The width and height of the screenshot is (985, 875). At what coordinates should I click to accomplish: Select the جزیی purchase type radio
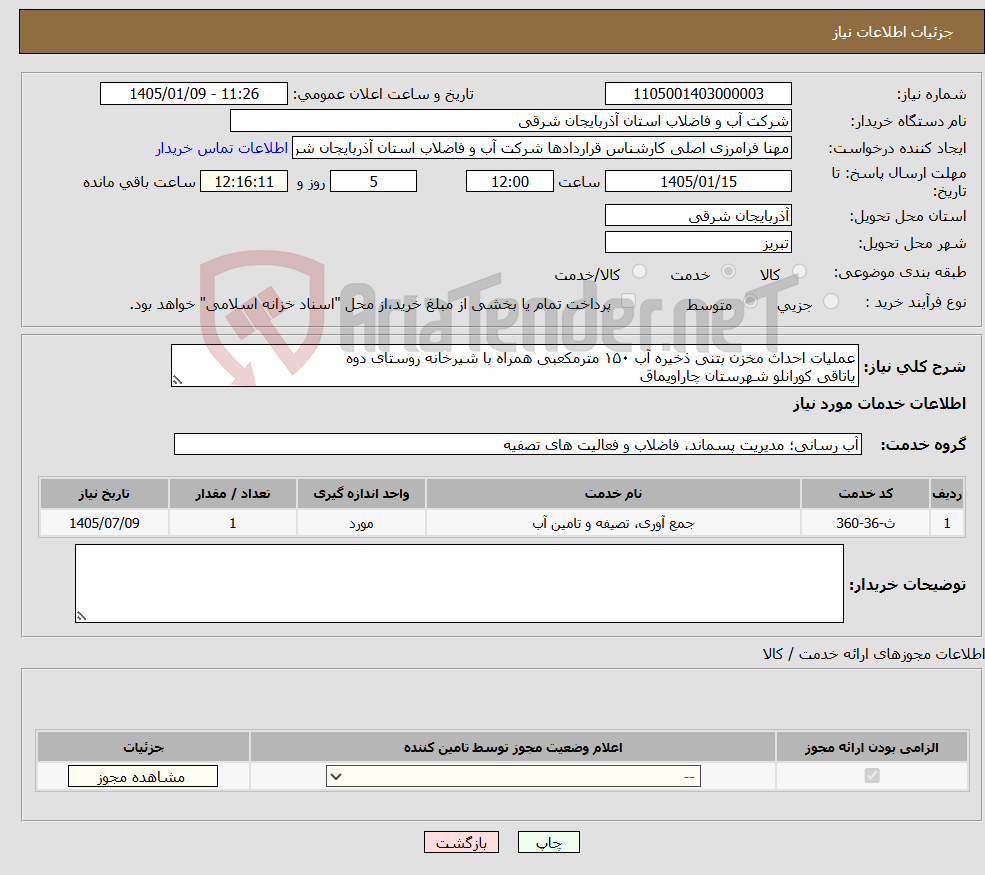pyautogui.click(x=830, y=302)
